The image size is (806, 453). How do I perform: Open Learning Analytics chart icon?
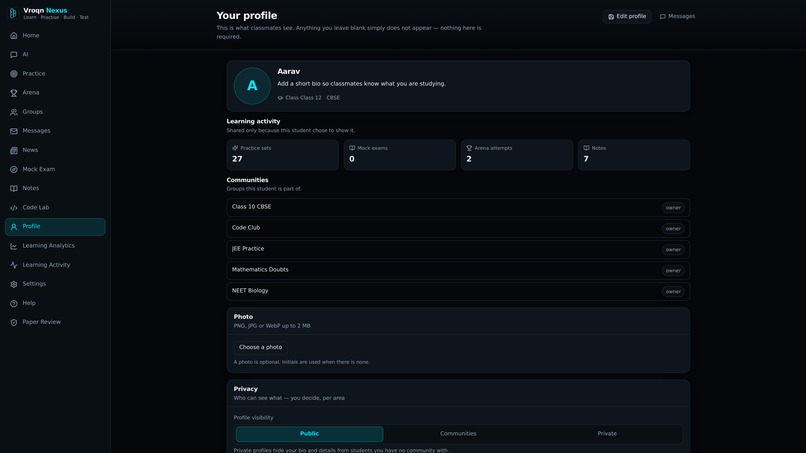14,246
